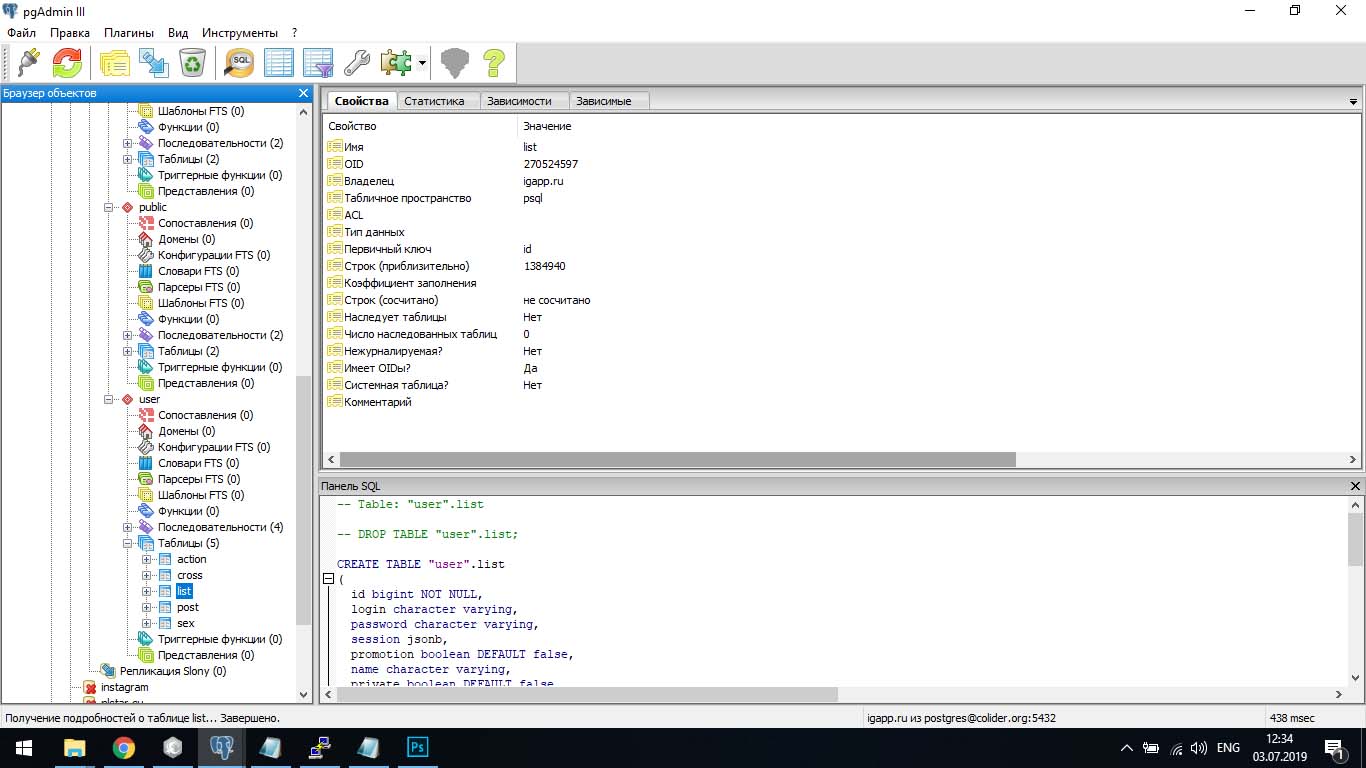This screenshot has width=1366, height=768.
Task: Click the plug icon to add server connection
Action: [x=28, y=63]
